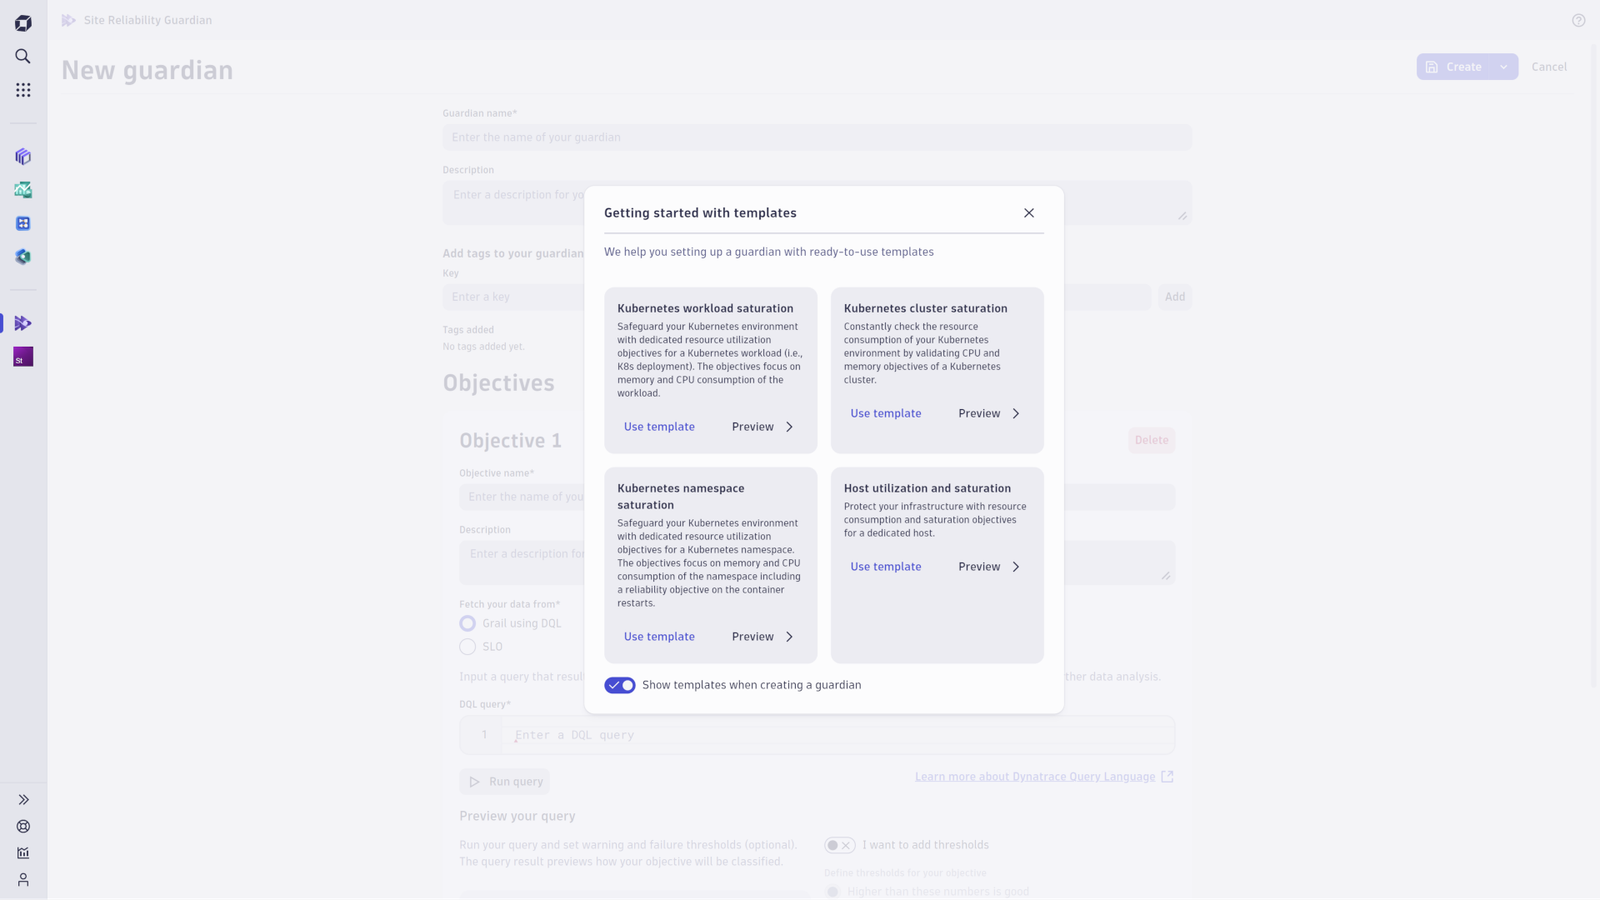Open the blue-green hexagon app icon
This screenshot has width=1600, height=900.
click(23, 257)
